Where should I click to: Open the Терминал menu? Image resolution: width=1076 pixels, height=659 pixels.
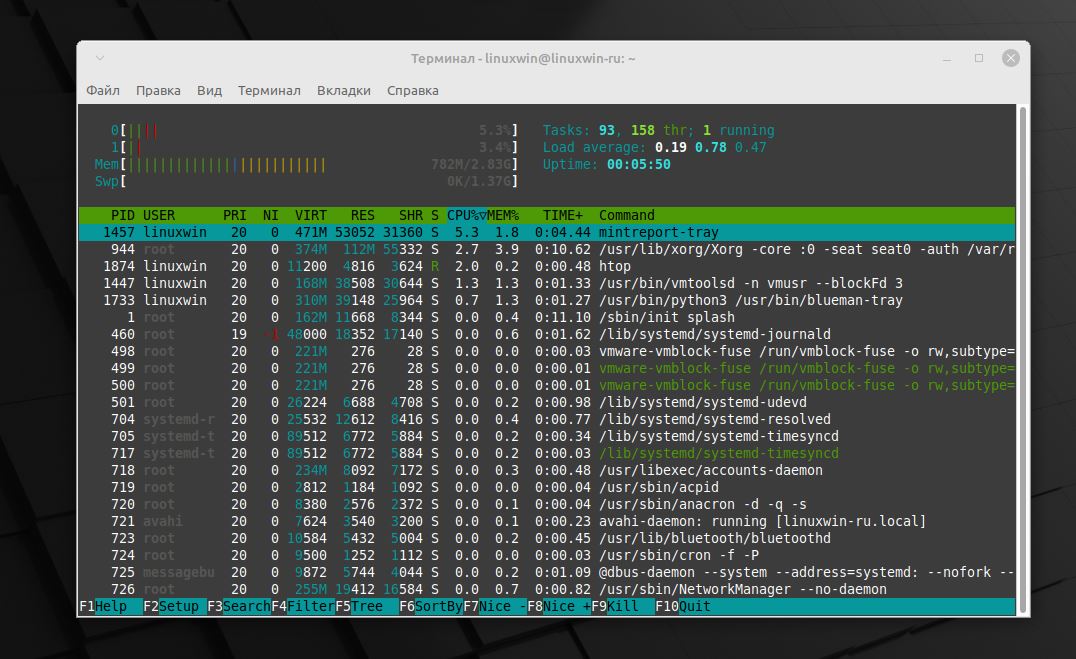(269, 91)
